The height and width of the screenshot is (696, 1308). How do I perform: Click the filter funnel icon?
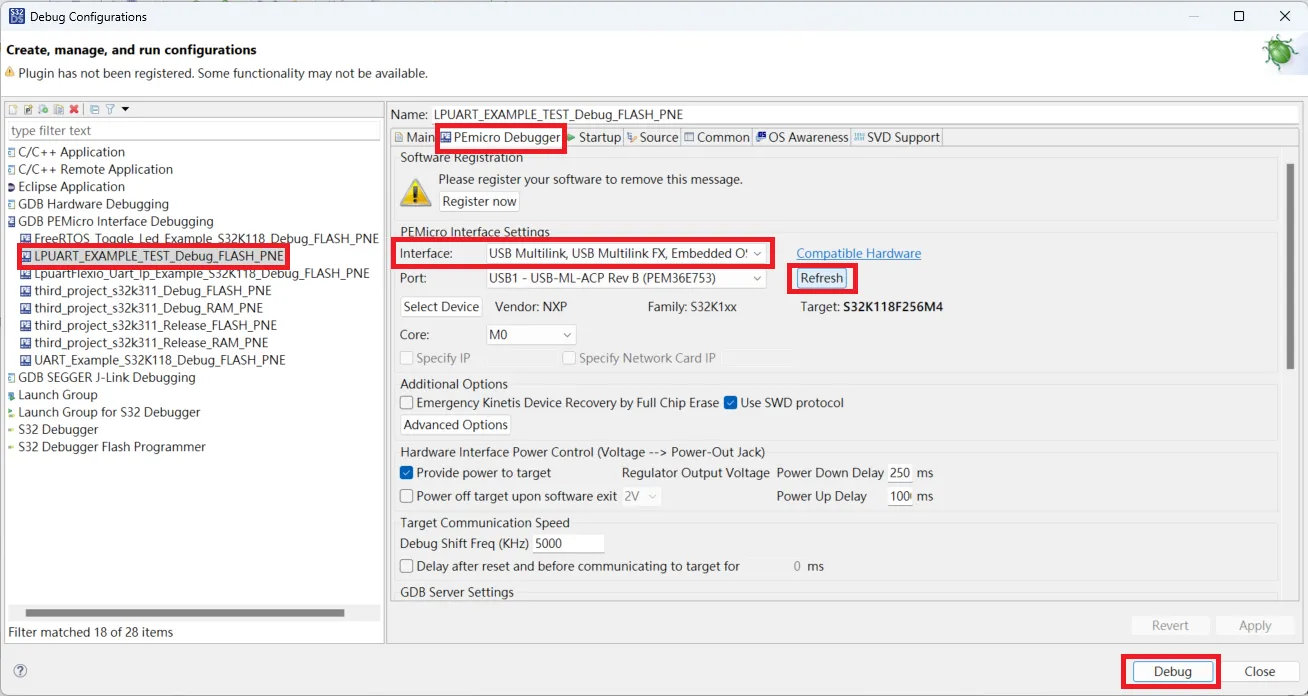click(x=110, y=109)
